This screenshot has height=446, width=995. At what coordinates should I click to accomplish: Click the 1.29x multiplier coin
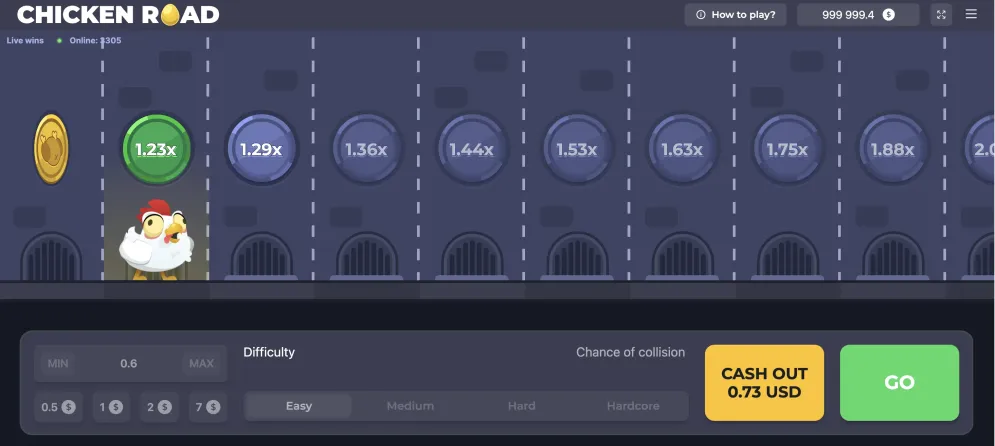pos(261,149)
